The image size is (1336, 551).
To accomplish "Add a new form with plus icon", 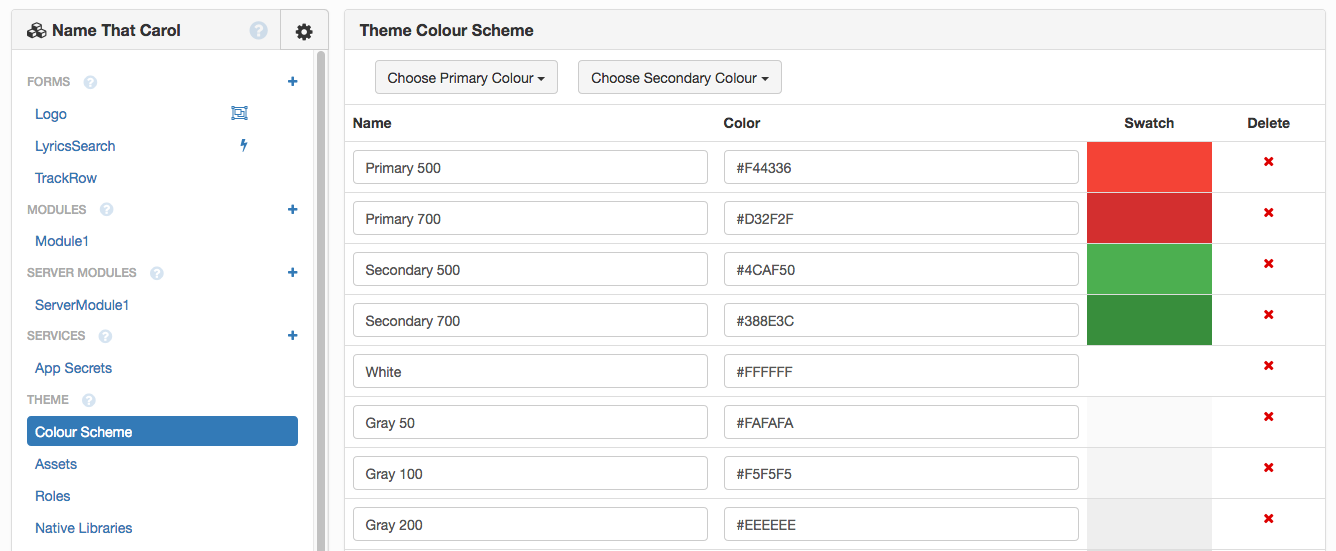I will click(292, 82).
